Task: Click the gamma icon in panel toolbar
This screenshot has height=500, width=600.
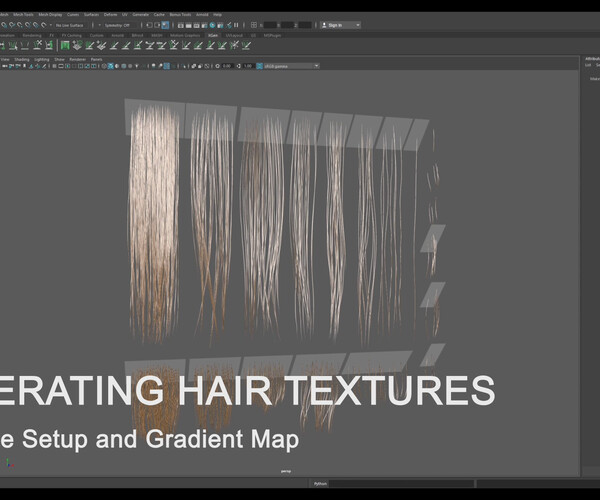Action: (239, 66)
